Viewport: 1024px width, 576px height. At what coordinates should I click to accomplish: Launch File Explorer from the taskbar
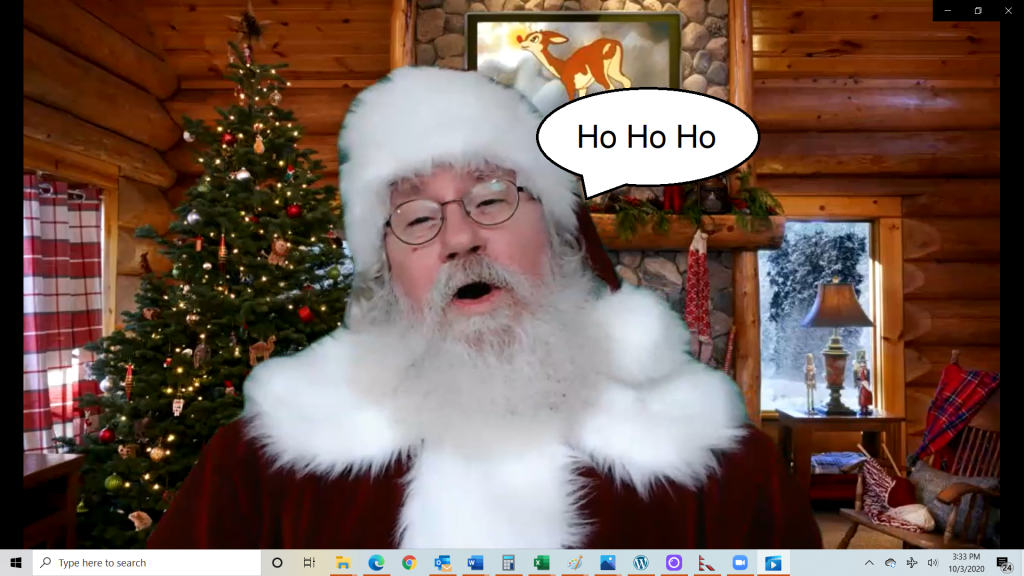[x=343, y=563]
